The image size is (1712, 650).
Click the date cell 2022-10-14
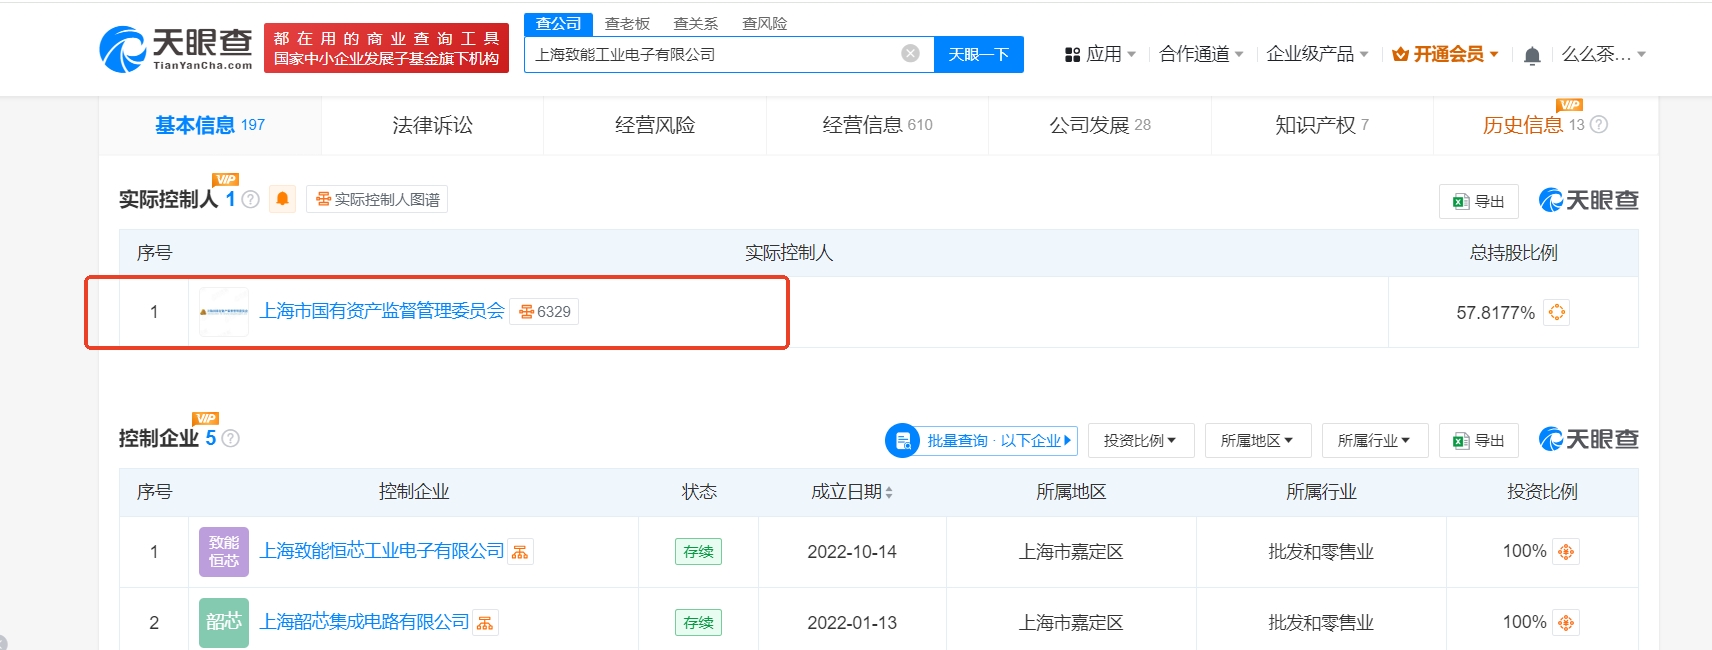[x=852, y=552]
